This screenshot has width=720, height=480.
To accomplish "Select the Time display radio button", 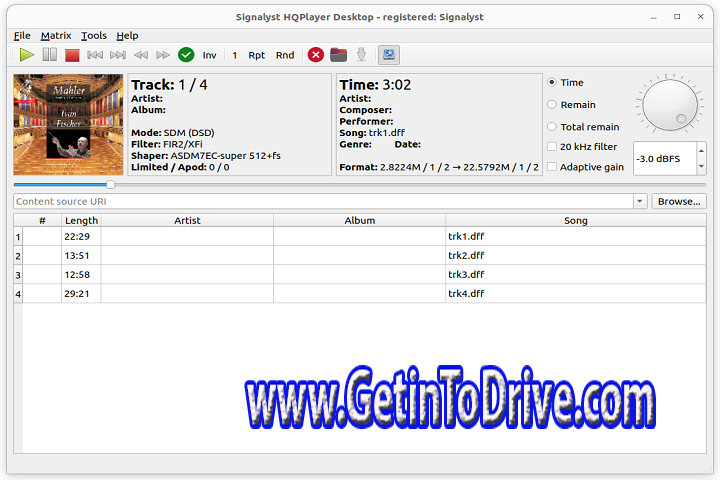I will pos(565,83).
